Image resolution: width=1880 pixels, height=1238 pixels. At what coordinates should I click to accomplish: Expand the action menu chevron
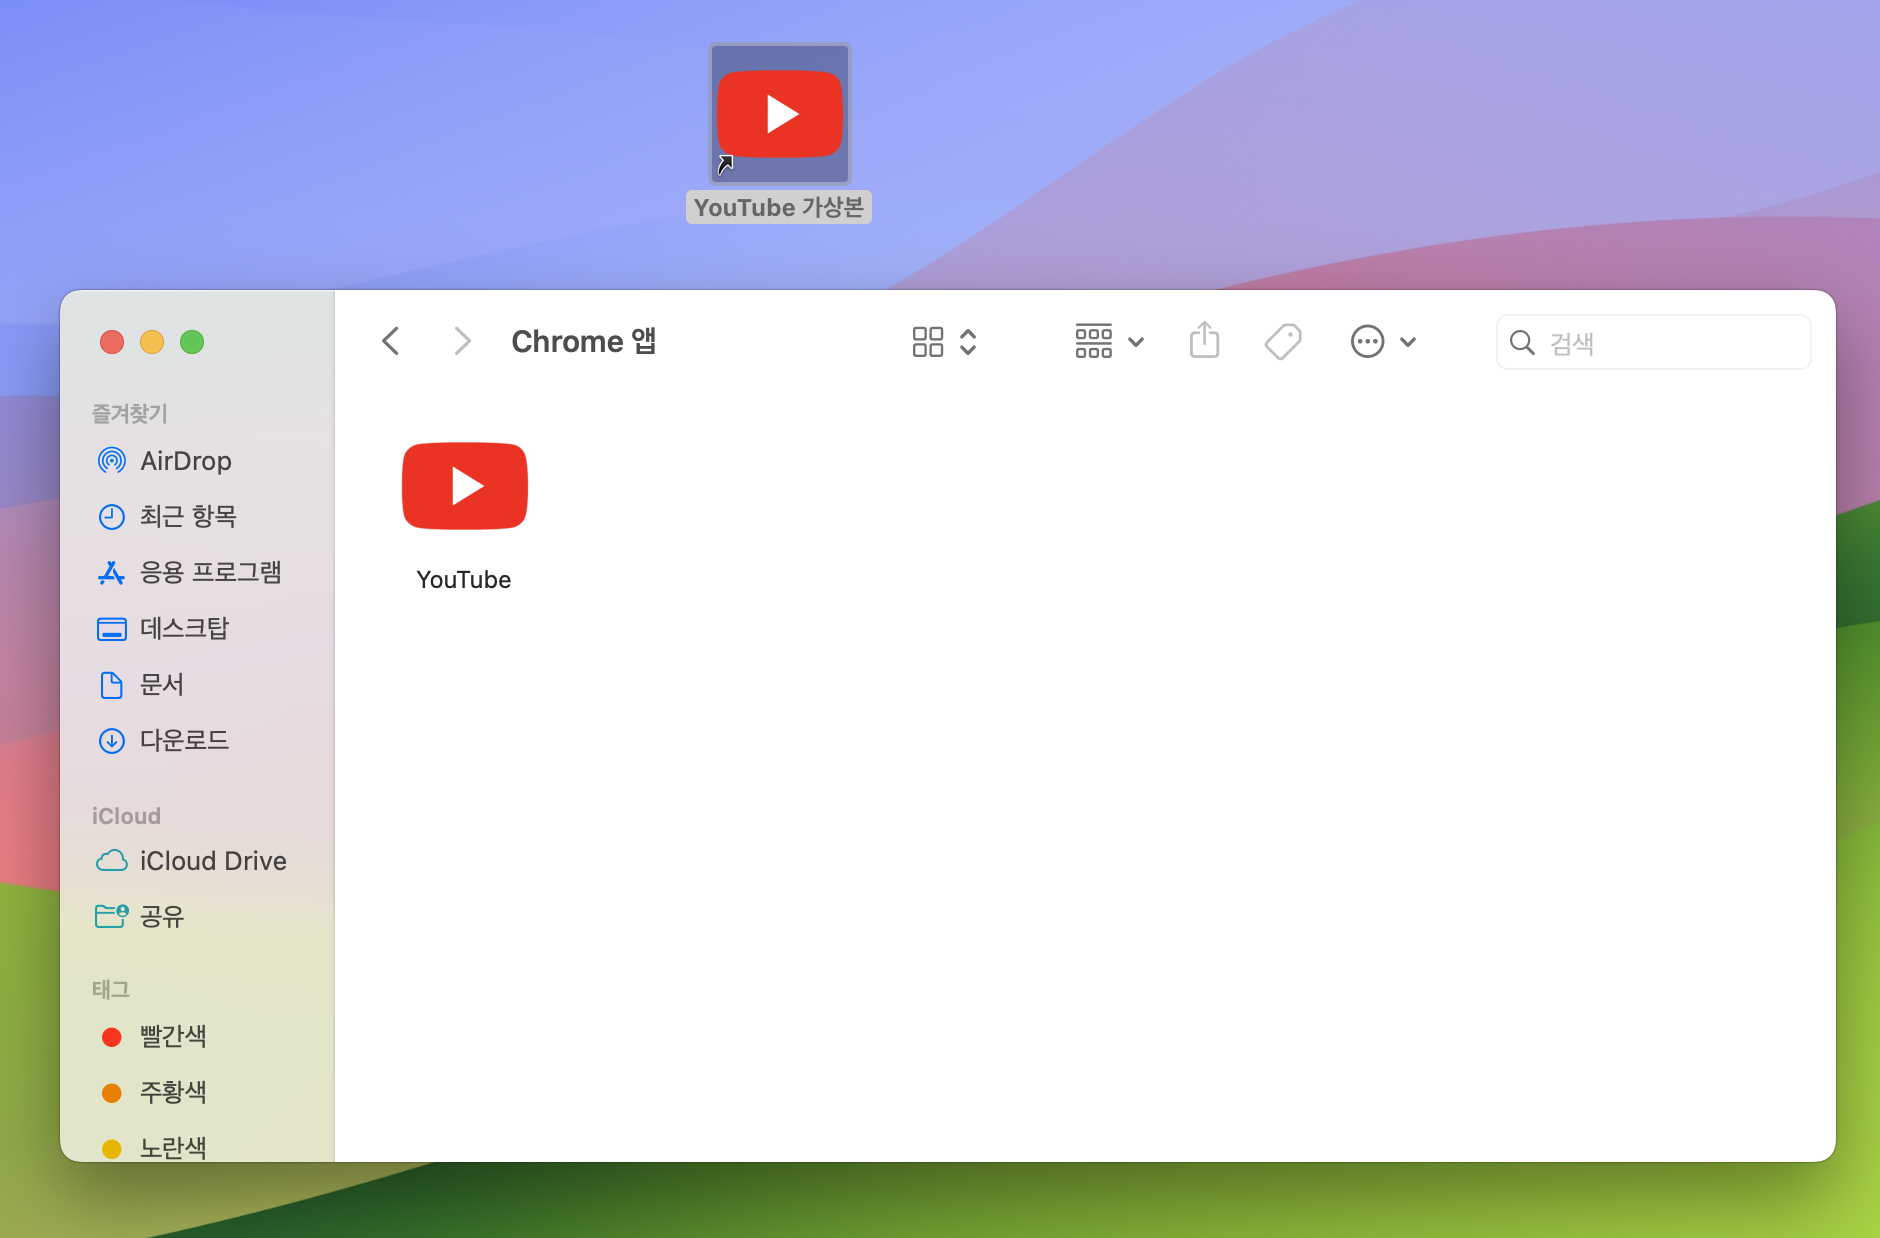click(1408, 342)
